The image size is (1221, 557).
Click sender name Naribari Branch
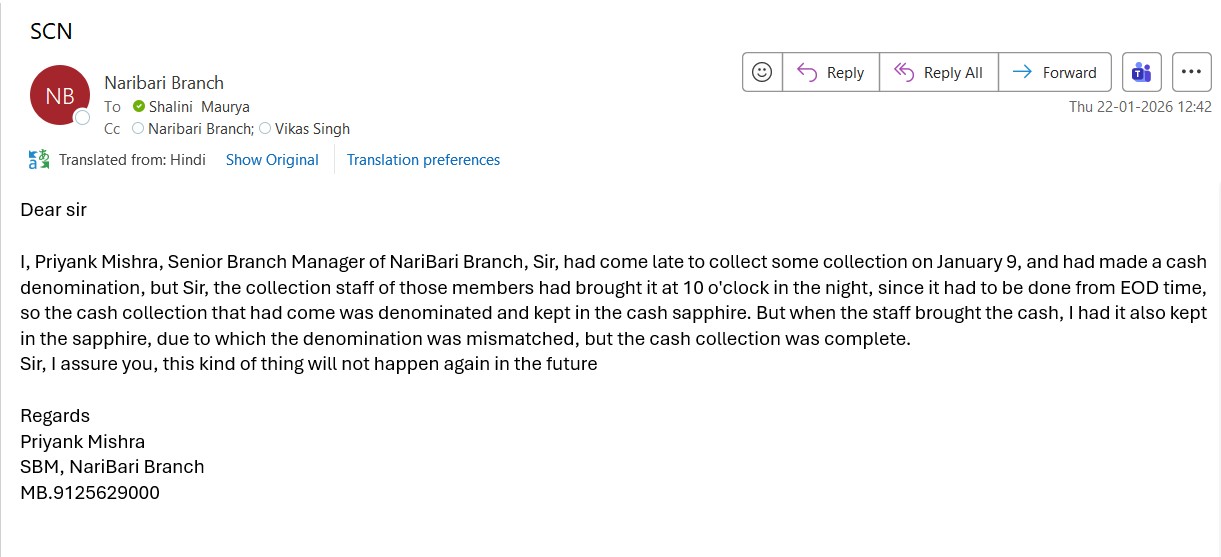(x=164, y=83)
